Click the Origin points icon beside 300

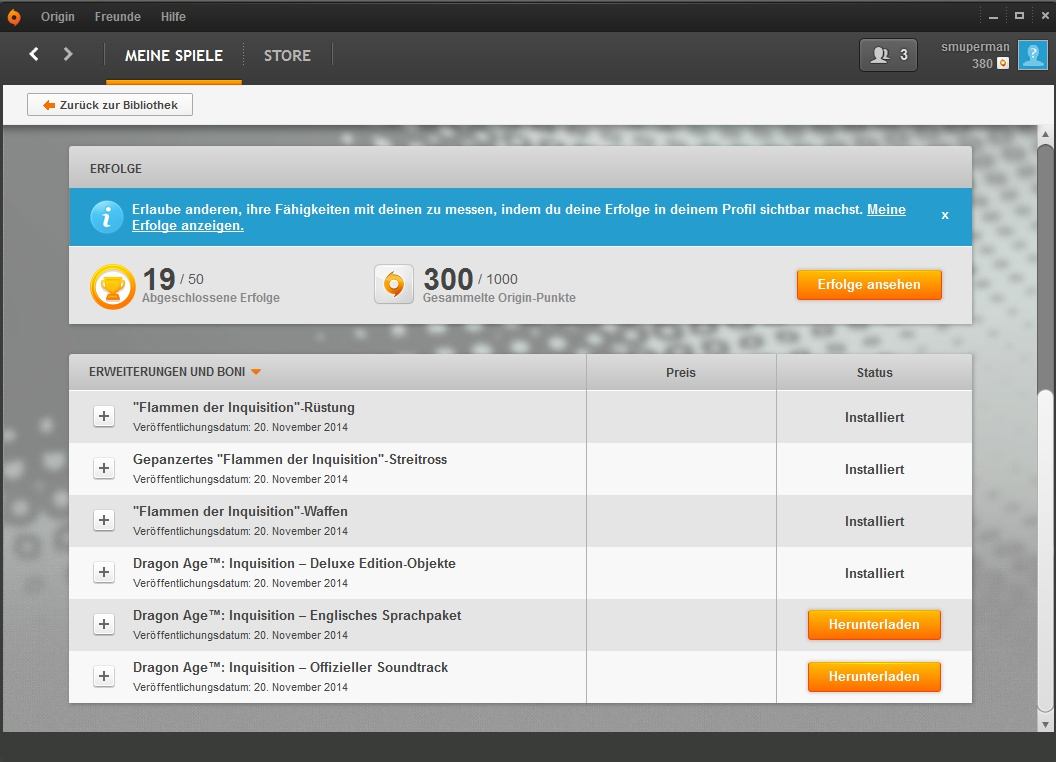click(x=394, y=284)
